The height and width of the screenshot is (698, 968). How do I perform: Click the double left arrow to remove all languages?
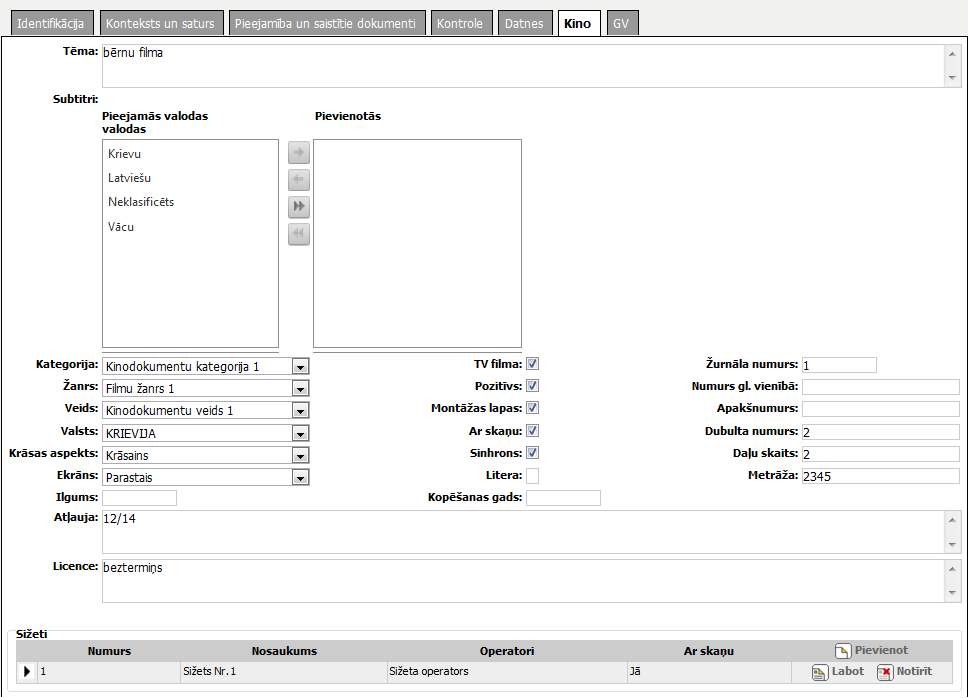299,234
